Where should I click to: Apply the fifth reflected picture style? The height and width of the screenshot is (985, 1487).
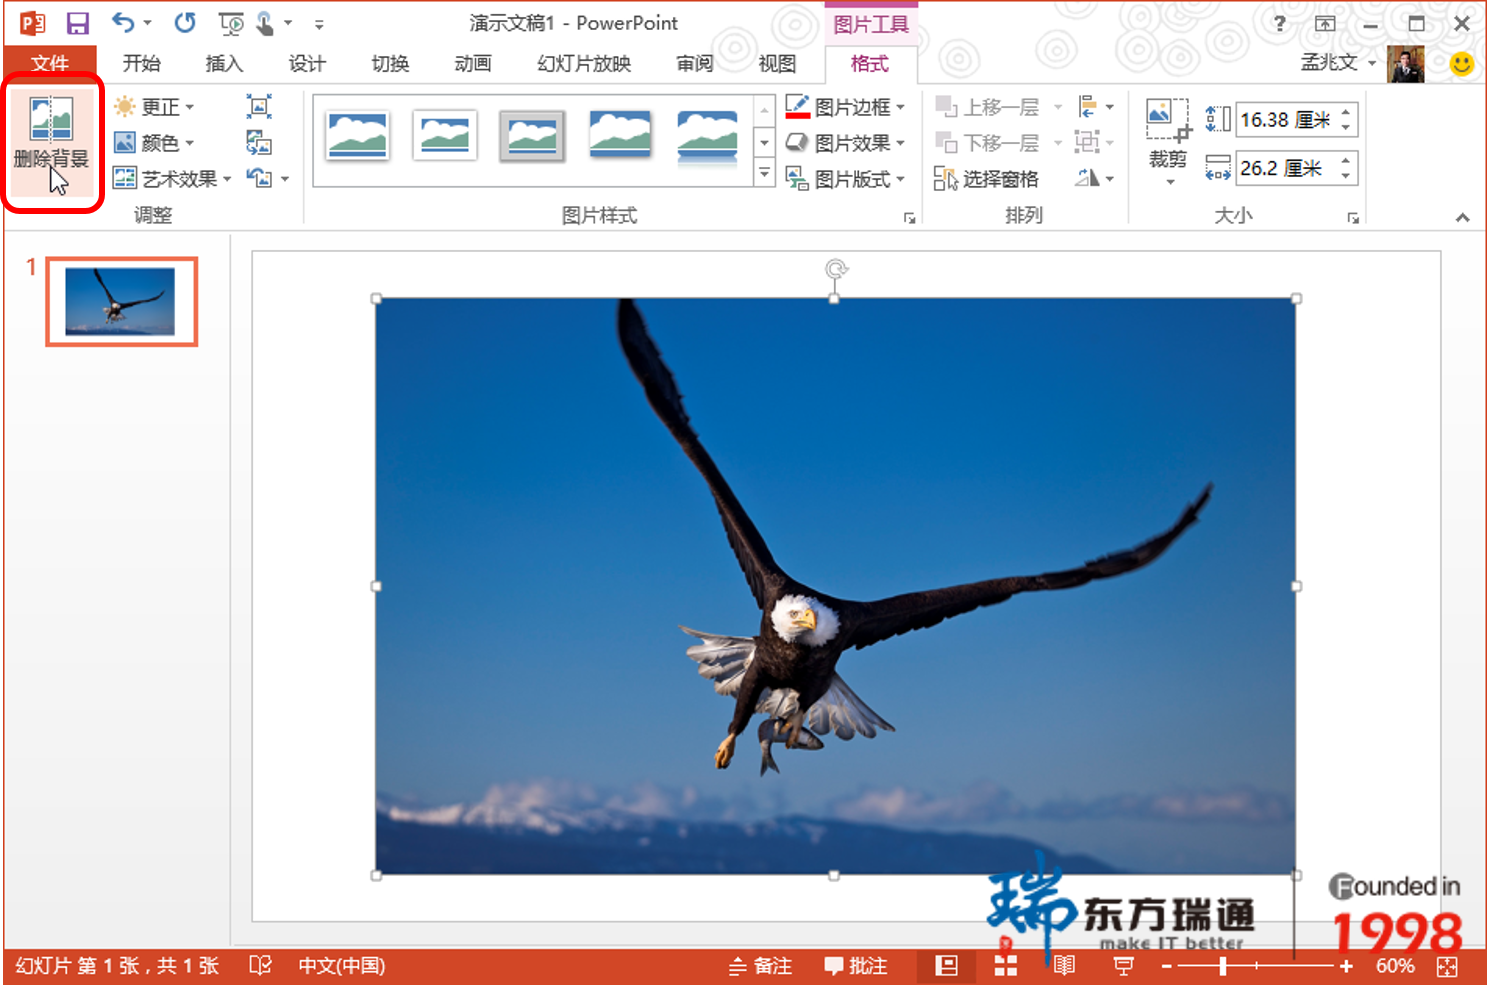(708, 136)
